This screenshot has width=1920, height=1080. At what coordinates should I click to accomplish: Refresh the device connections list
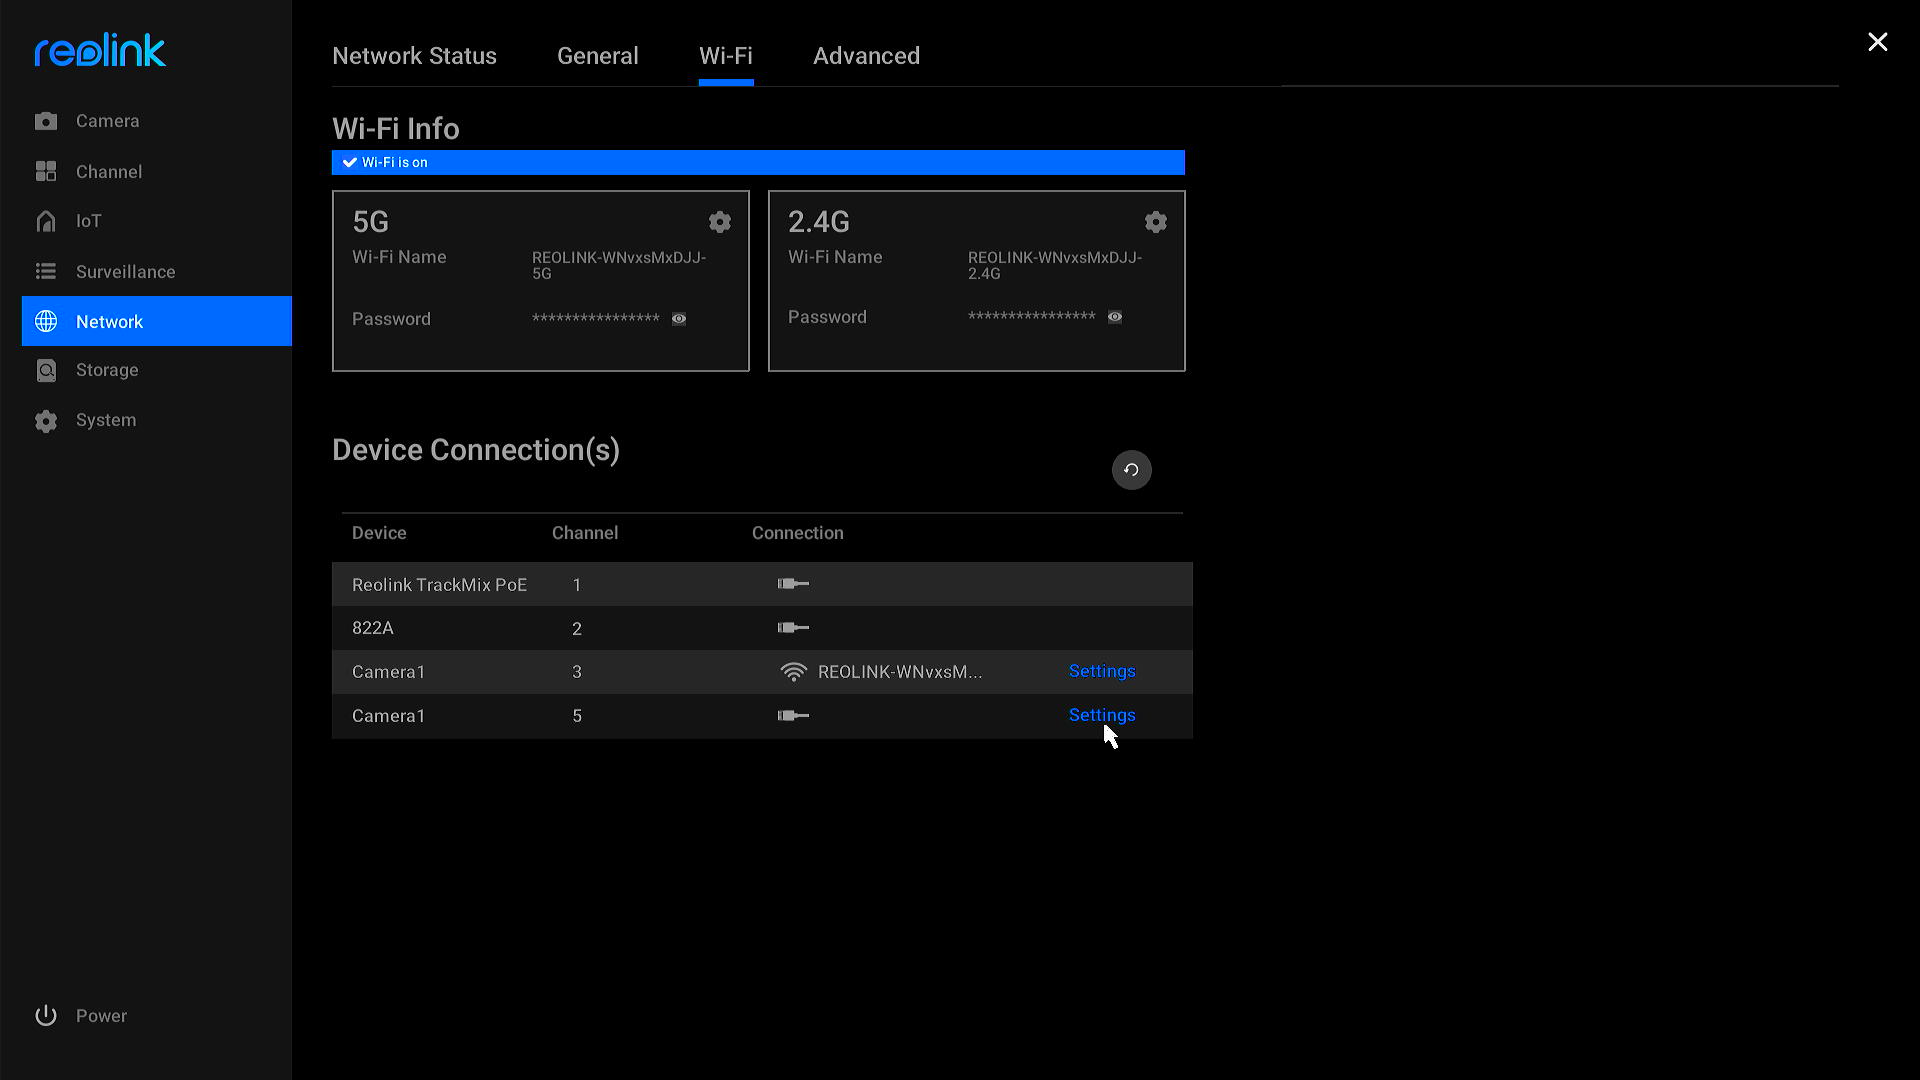[1132, 470]
